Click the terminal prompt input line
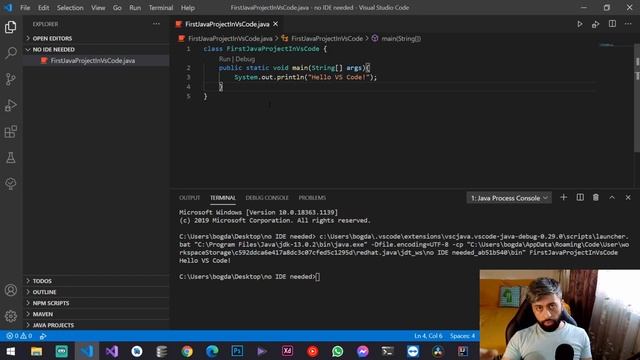 (249, 277)
